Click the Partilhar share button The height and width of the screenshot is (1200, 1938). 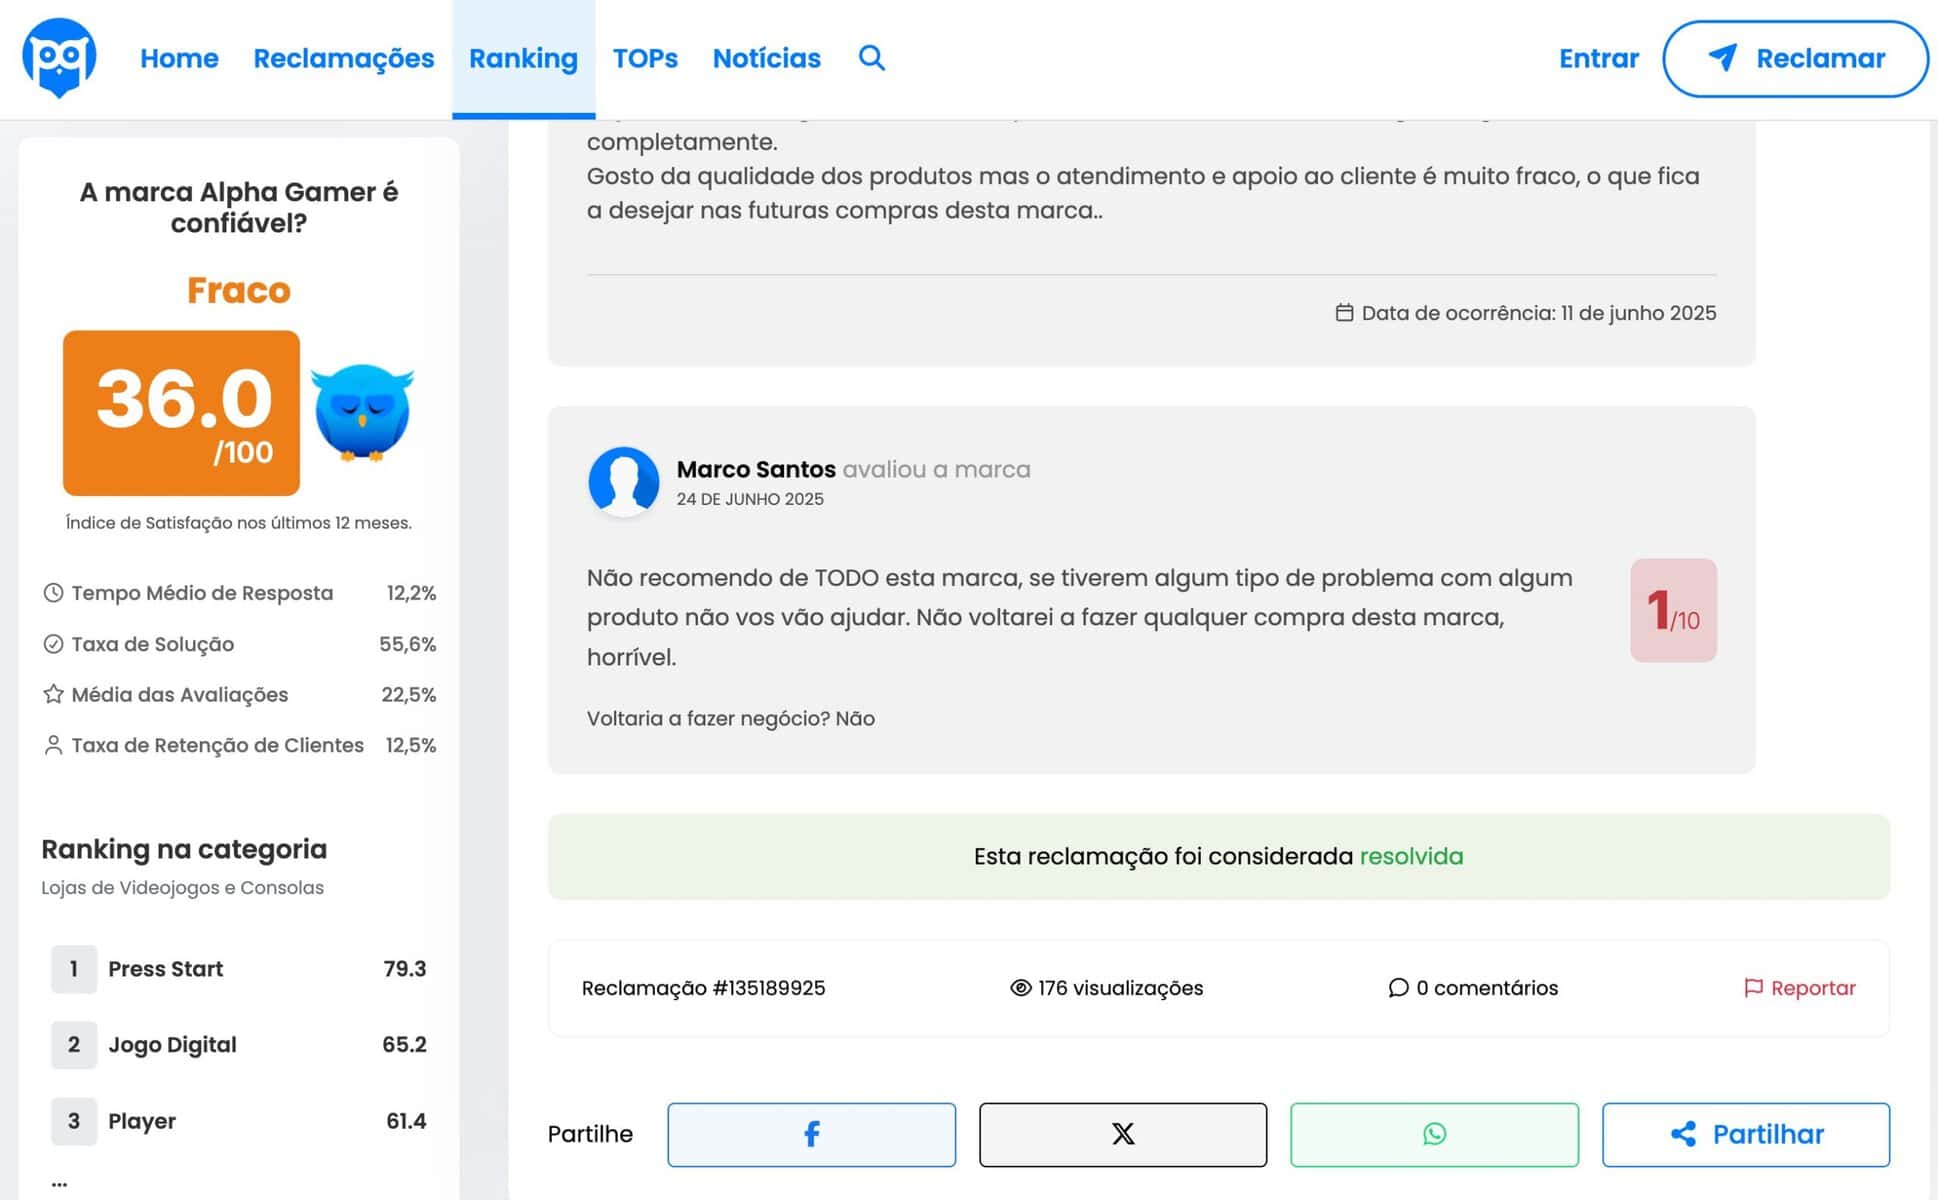coord(1745,1134)
